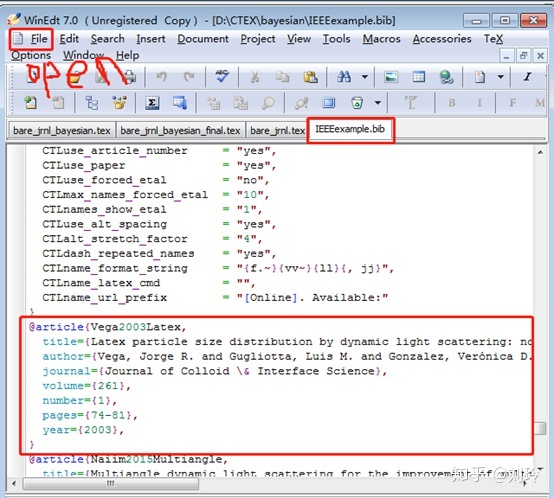Expand the Find dropdown arrow
The height and width of the screenshot is (498, 554).
pos(365,76)
